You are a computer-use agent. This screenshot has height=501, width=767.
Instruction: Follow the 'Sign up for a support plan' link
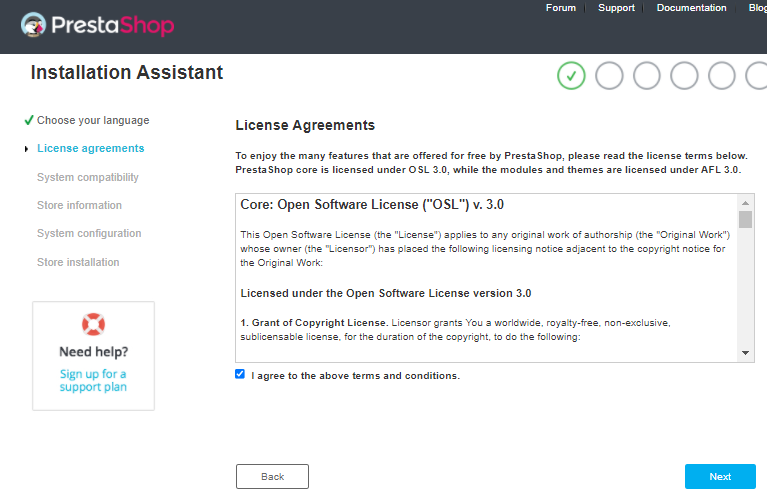[93, 380]
